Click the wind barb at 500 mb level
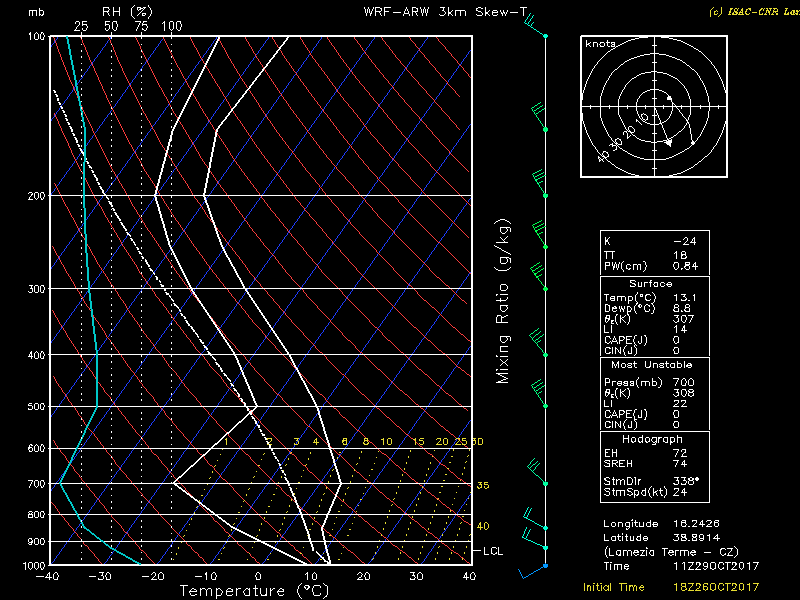 pos(539,394)
